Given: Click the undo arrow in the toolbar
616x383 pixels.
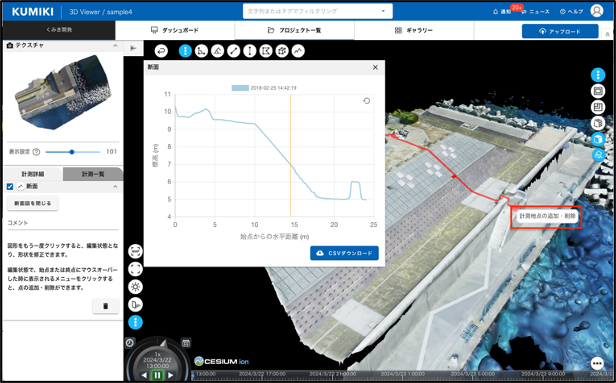Looking at the screenshot, I should 161,51.
